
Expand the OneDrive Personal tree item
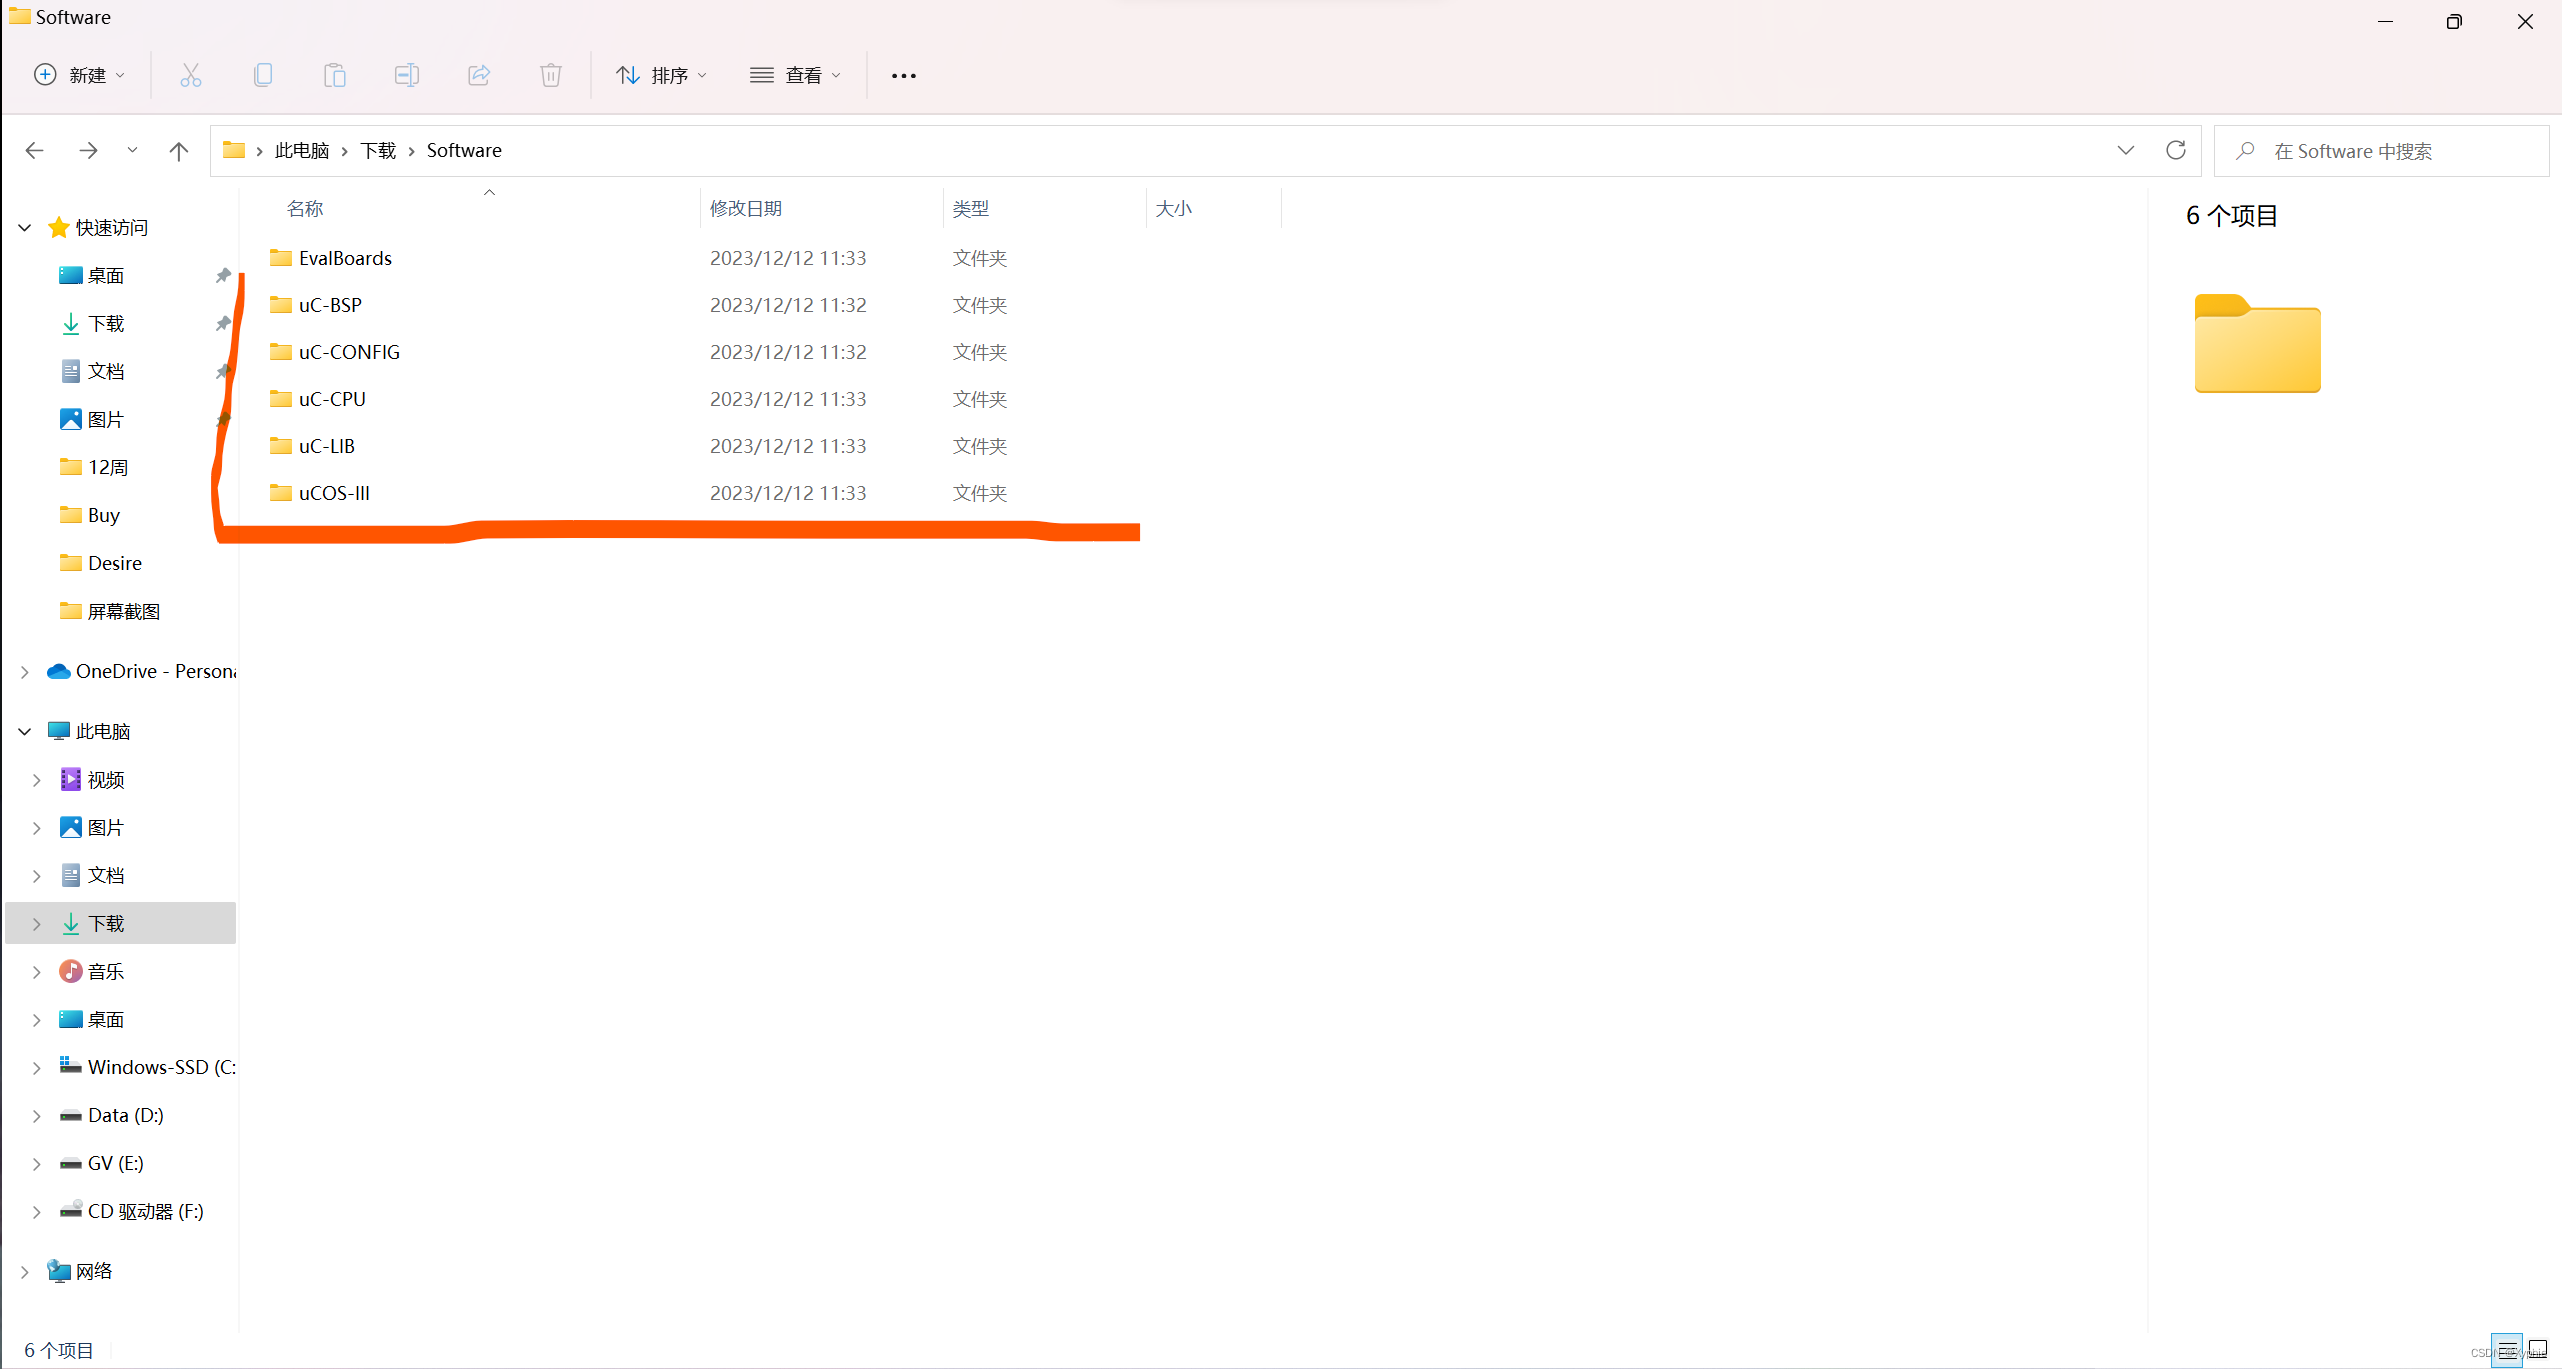[x=25, y=671]
